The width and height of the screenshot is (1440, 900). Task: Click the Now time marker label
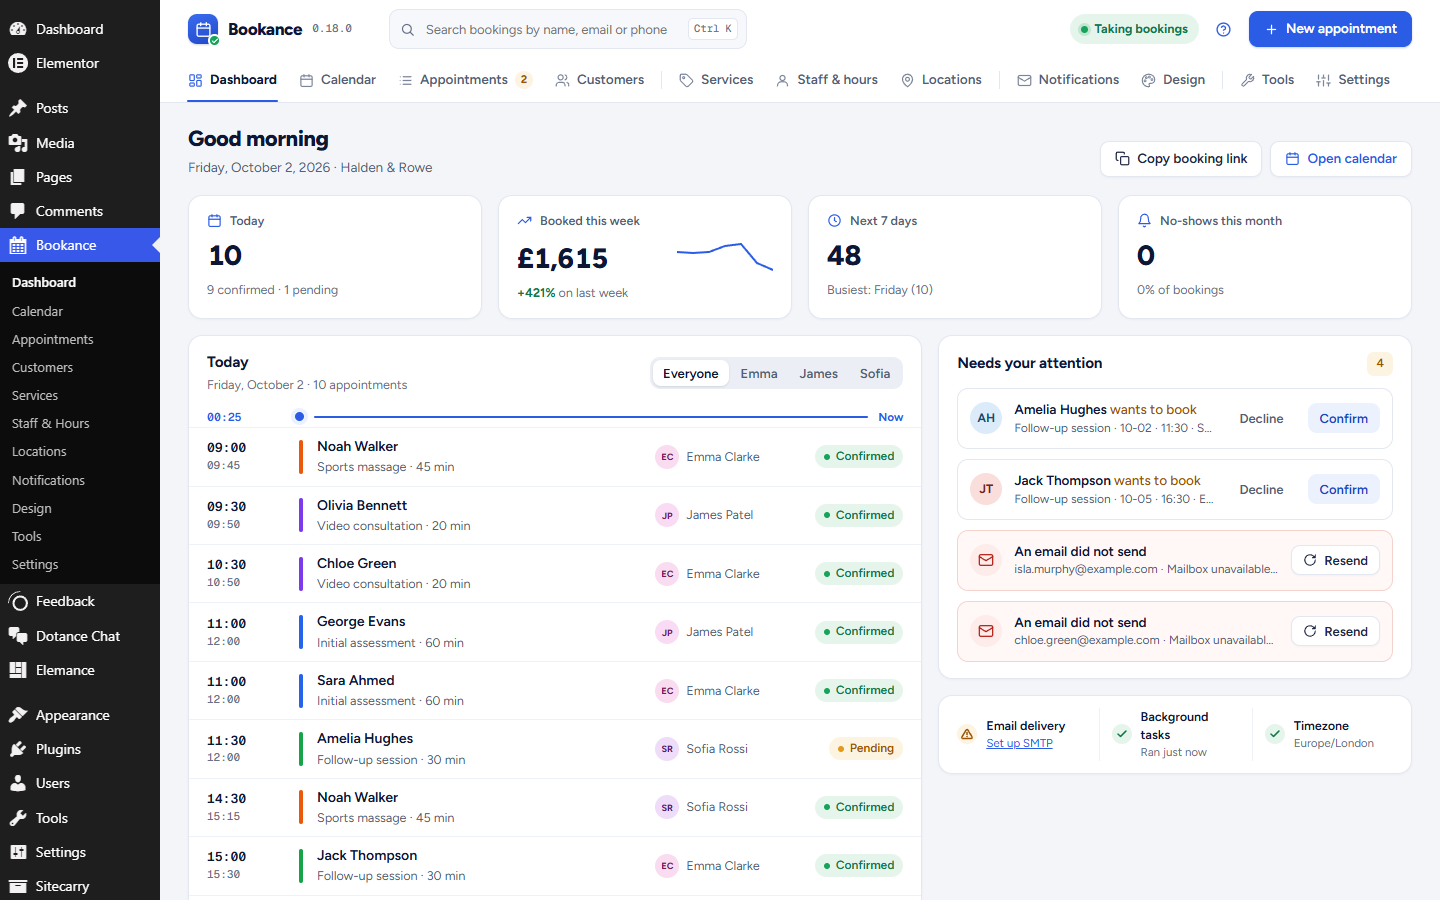pyautogui.click(x=890, y=417)
